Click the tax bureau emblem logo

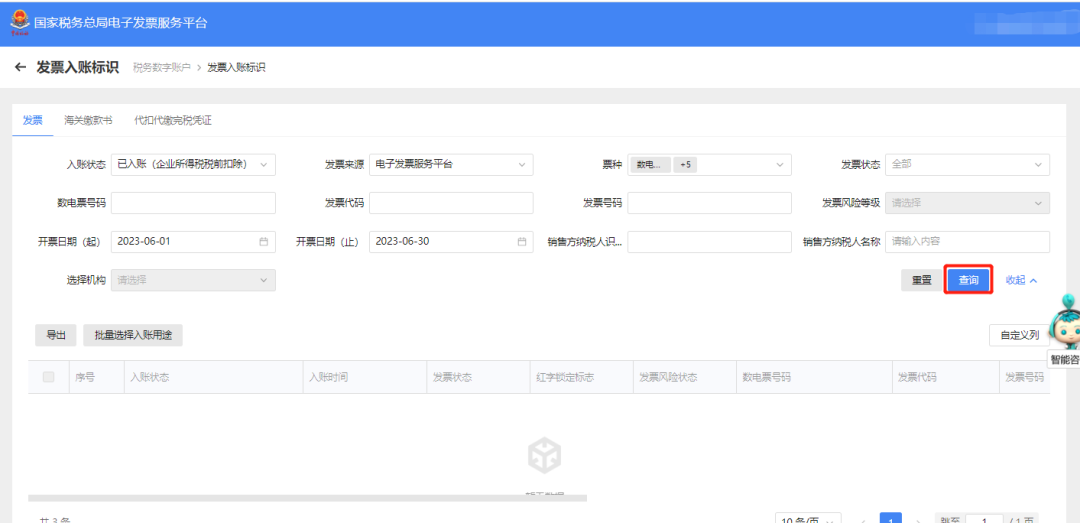tap(19, 22)
